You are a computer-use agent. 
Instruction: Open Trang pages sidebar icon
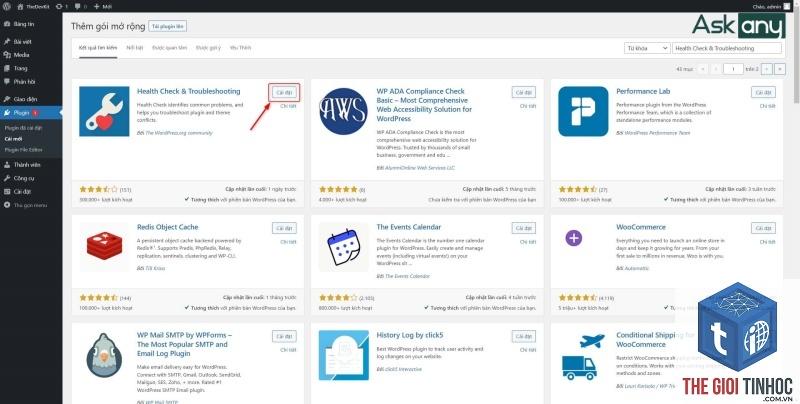(7, 68)
